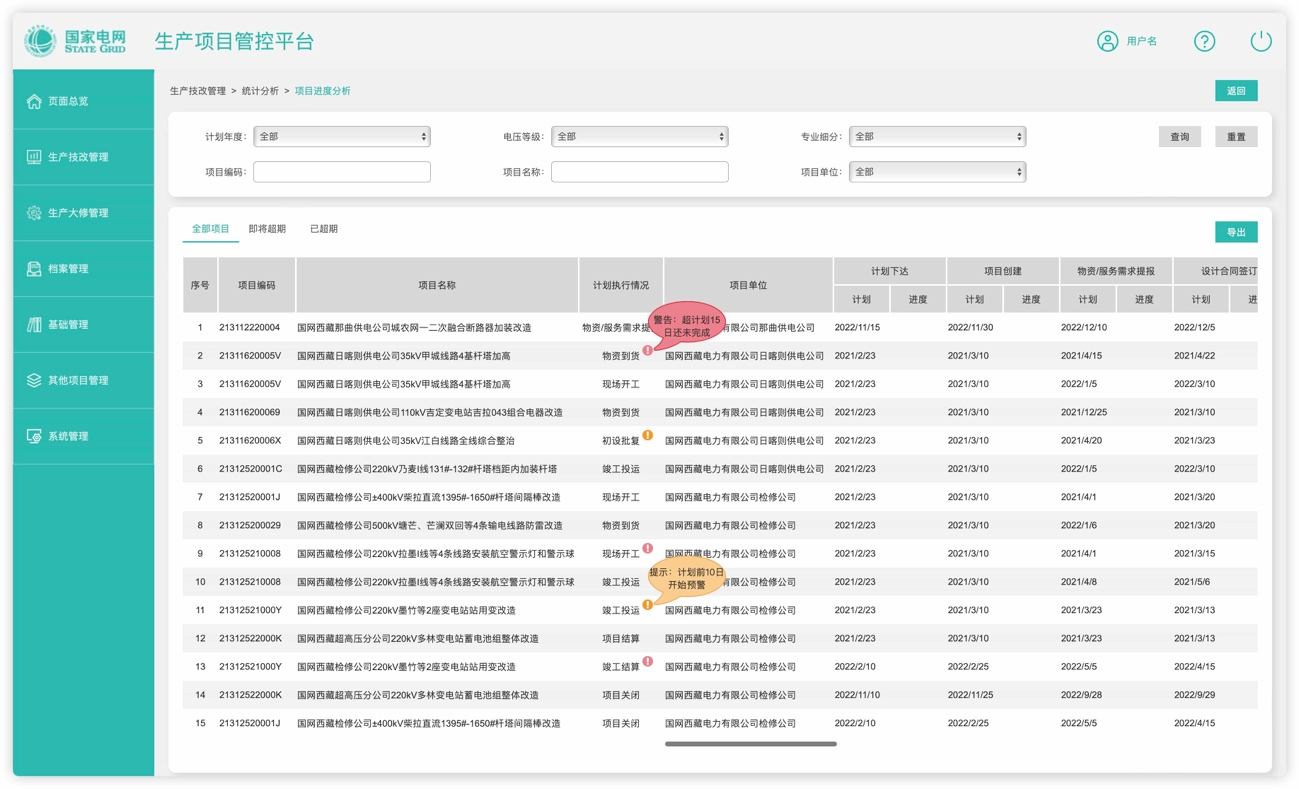Click project name containing 500kV塘芒
Image resolution: width=1299 pixels, height=789 pixels.
[x=430, y=526]
